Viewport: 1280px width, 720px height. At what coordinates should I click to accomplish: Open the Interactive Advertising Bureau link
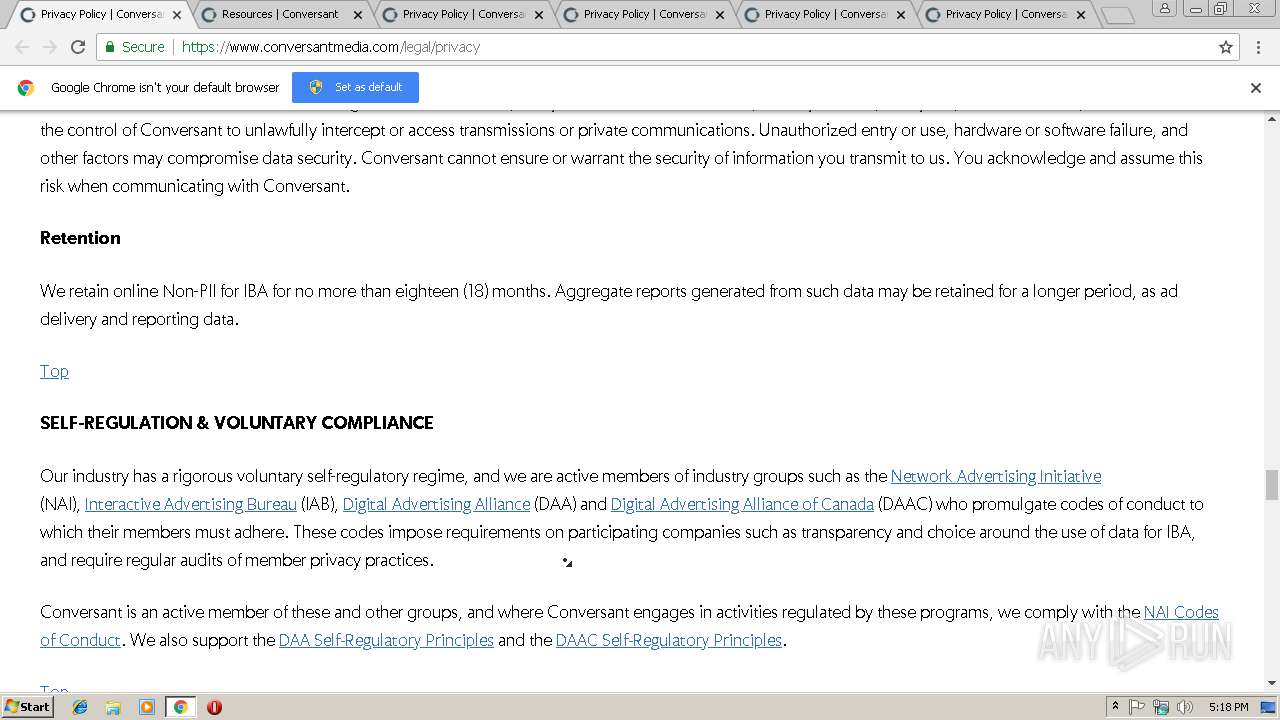(x=191, y=504)
